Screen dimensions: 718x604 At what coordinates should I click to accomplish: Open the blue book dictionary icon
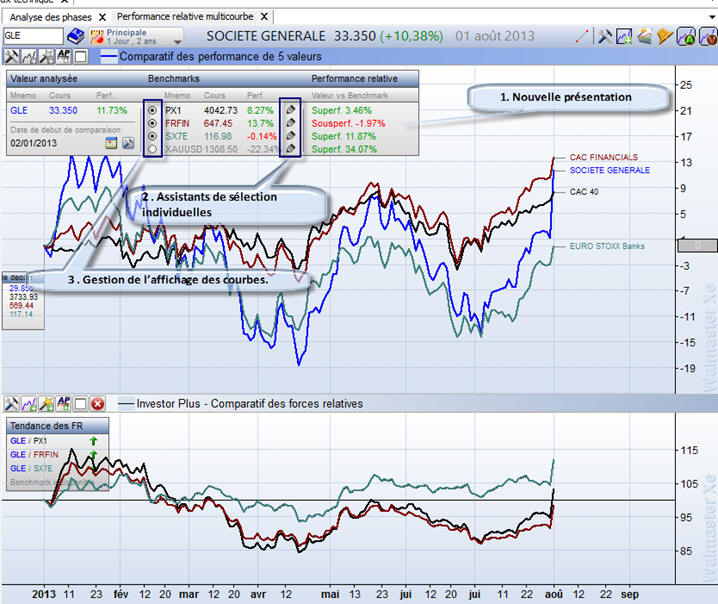(x=76, y=36)
